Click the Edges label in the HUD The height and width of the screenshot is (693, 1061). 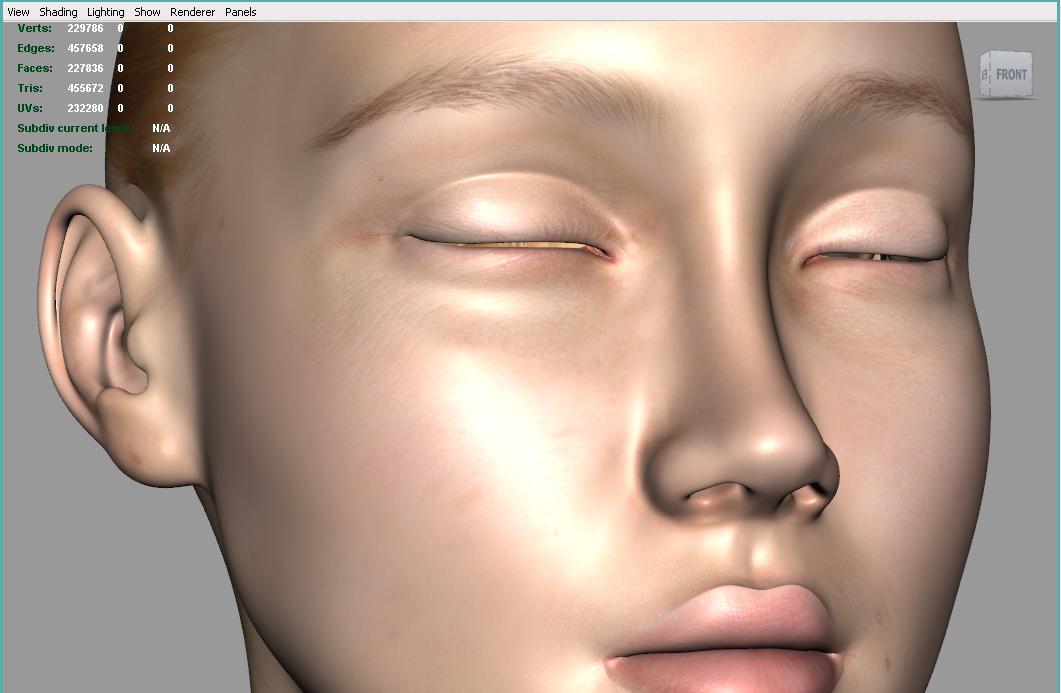pyautogui.click(x=36, y=48)
